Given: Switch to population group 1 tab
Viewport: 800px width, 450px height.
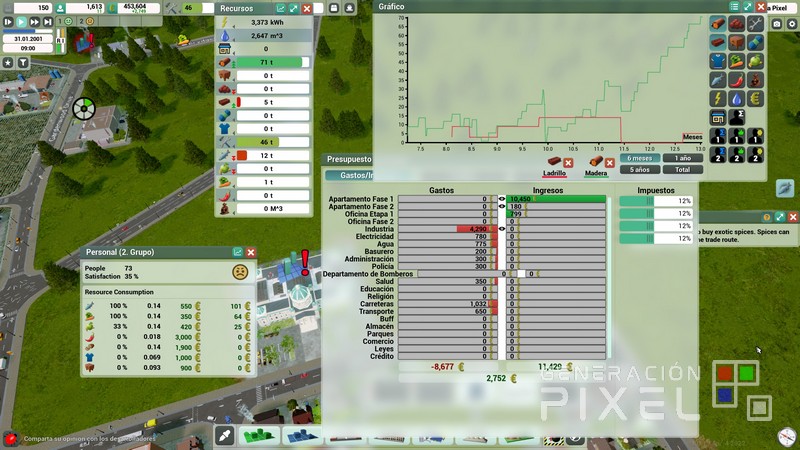Looking at the screenshot, I should point(65,21).
